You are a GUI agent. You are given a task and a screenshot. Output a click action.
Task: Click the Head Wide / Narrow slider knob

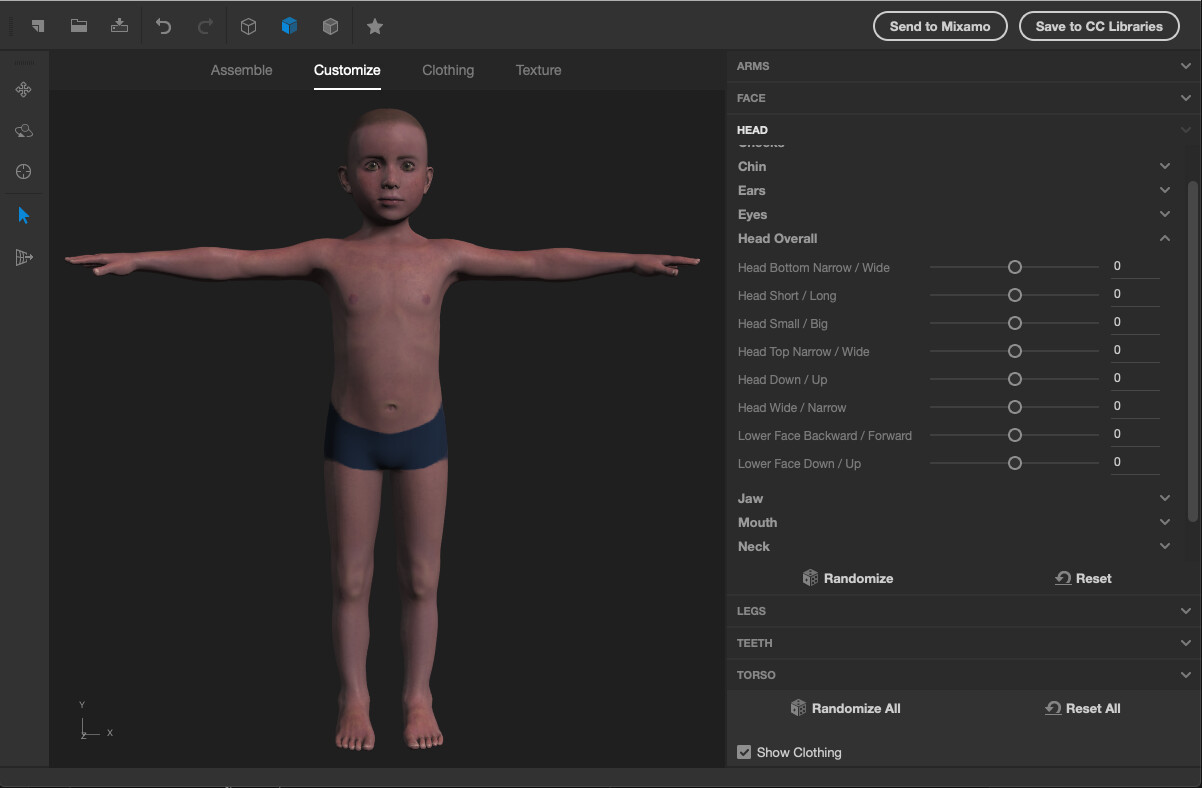click(x=1015, y=407)
